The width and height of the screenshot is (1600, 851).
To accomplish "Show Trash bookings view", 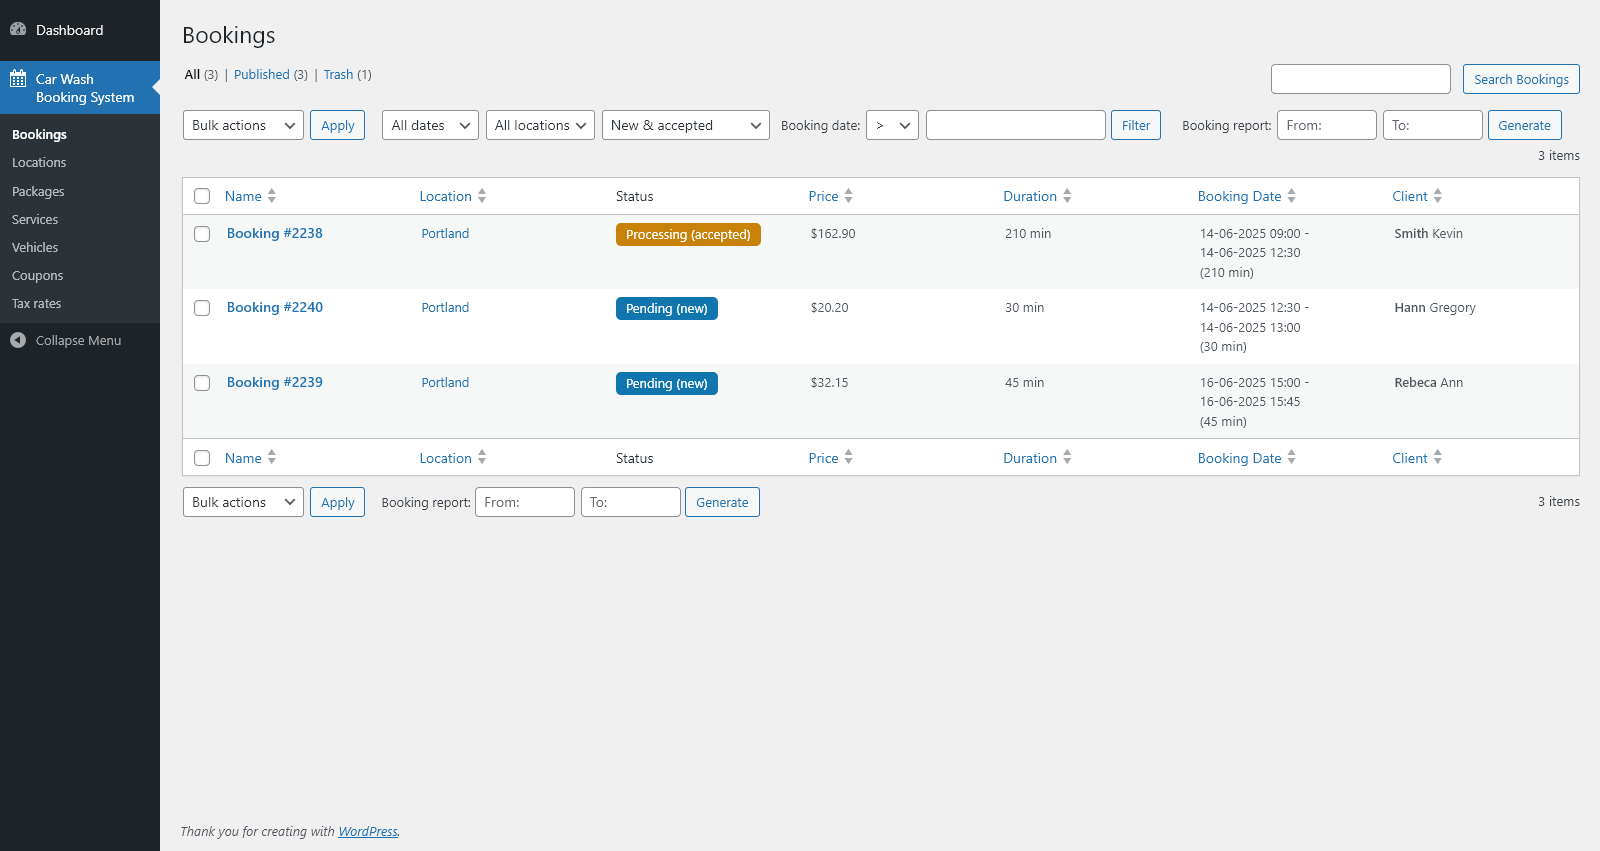I will coord(338,74).
